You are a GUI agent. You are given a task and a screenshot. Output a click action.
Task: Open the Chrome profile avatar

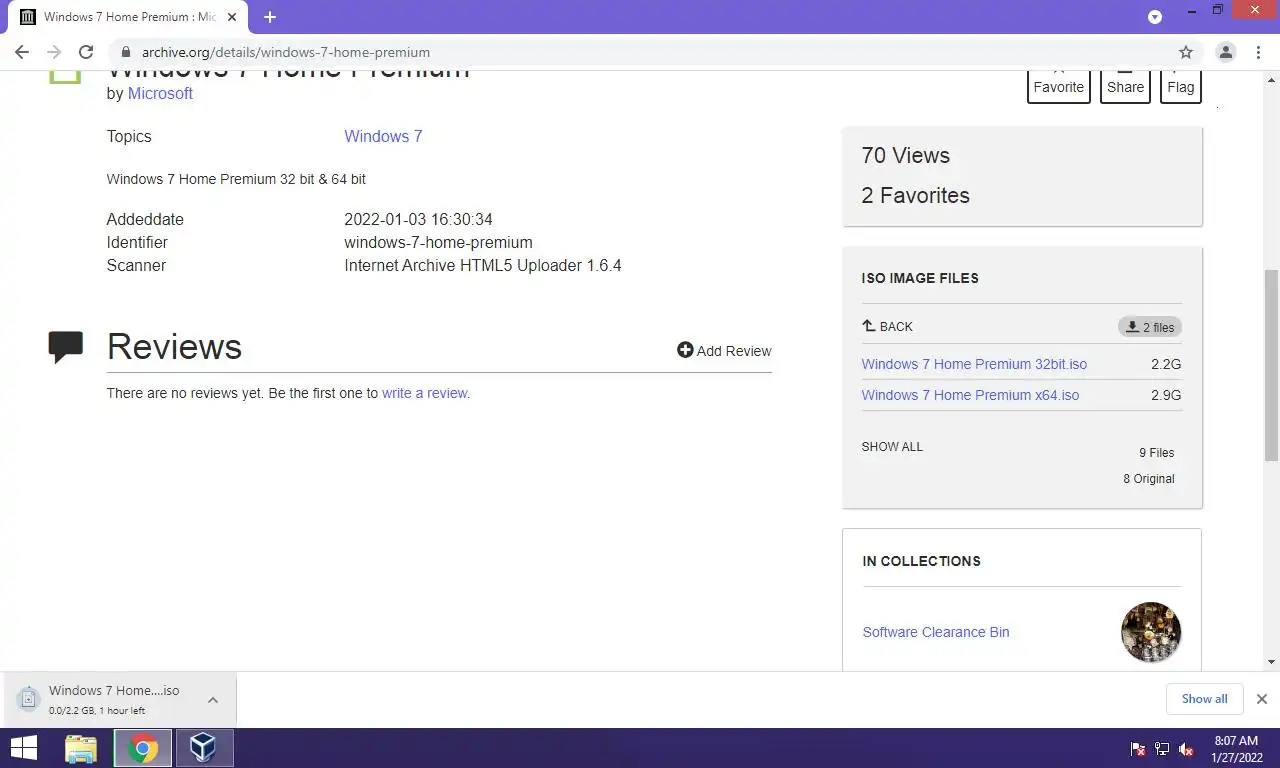coord(1226,52)
